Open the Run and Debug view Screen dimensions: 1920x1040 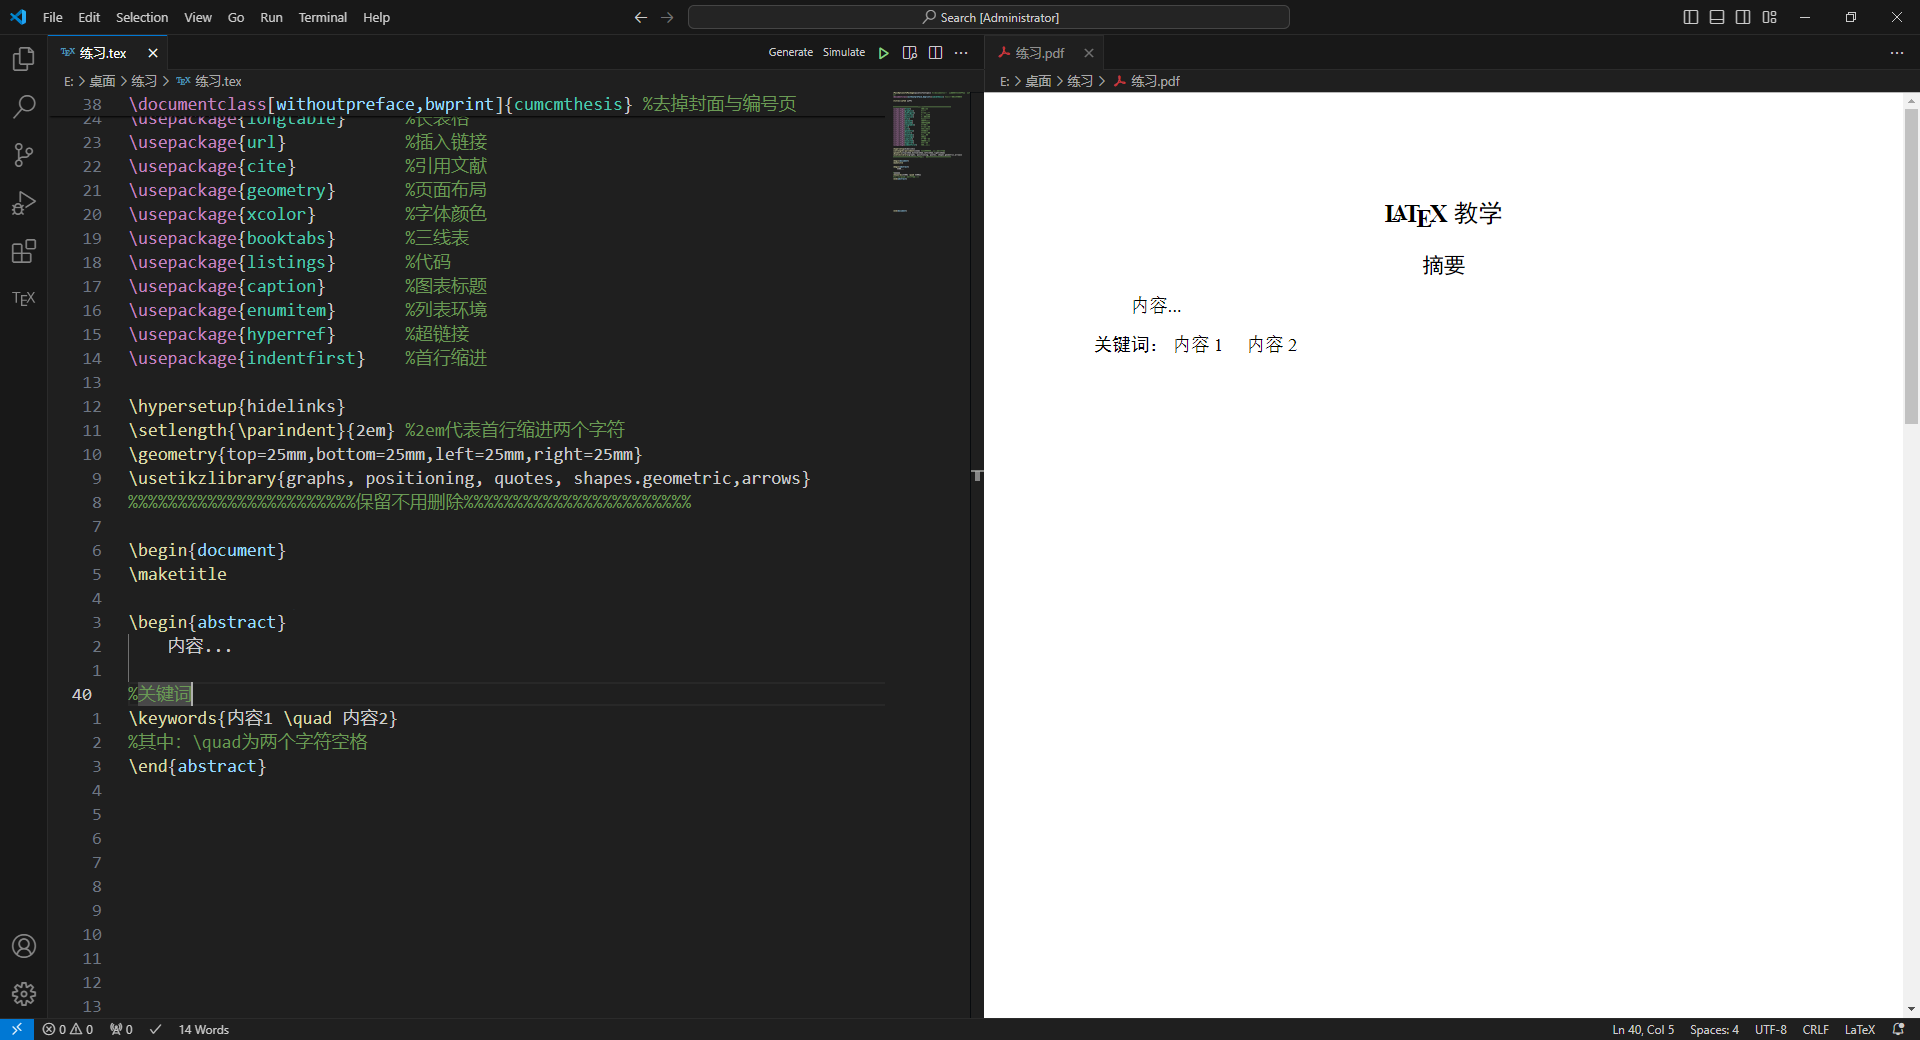click(24, 203)
